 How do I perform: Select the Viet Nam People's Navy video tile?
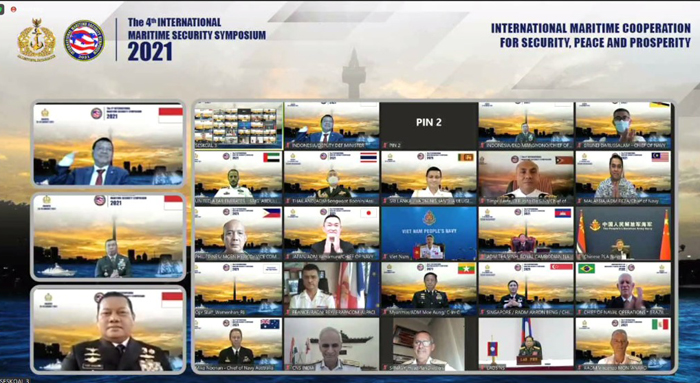click(429, 233)
